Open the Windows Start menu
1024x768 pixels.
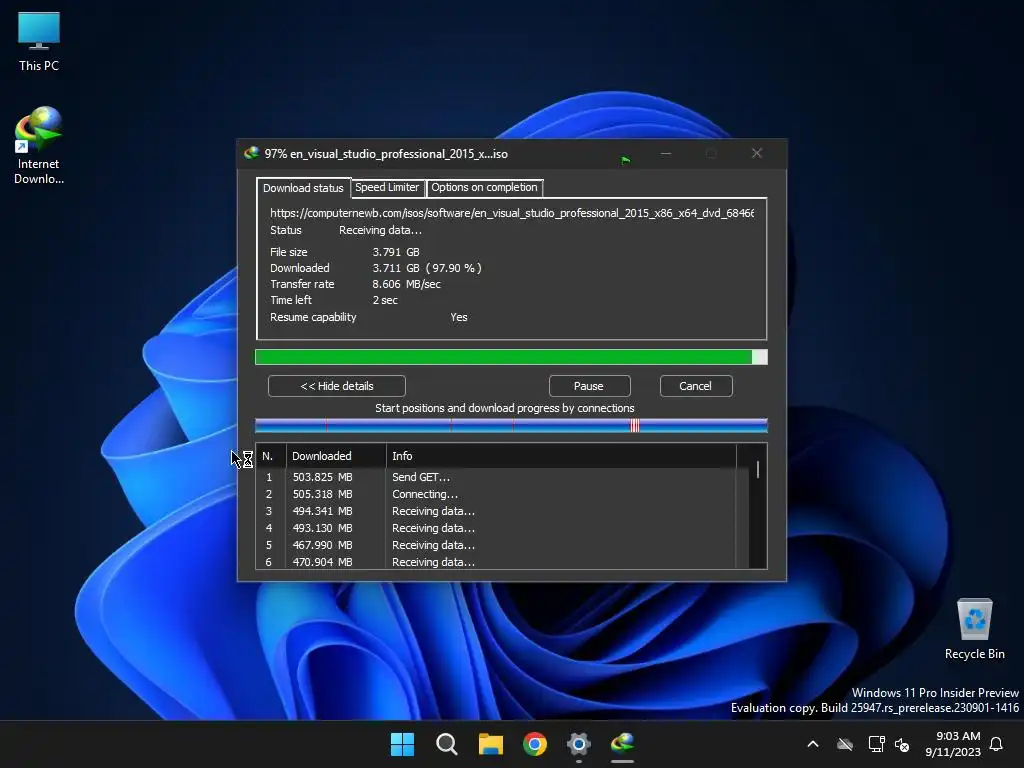click(x=402, y=744)
